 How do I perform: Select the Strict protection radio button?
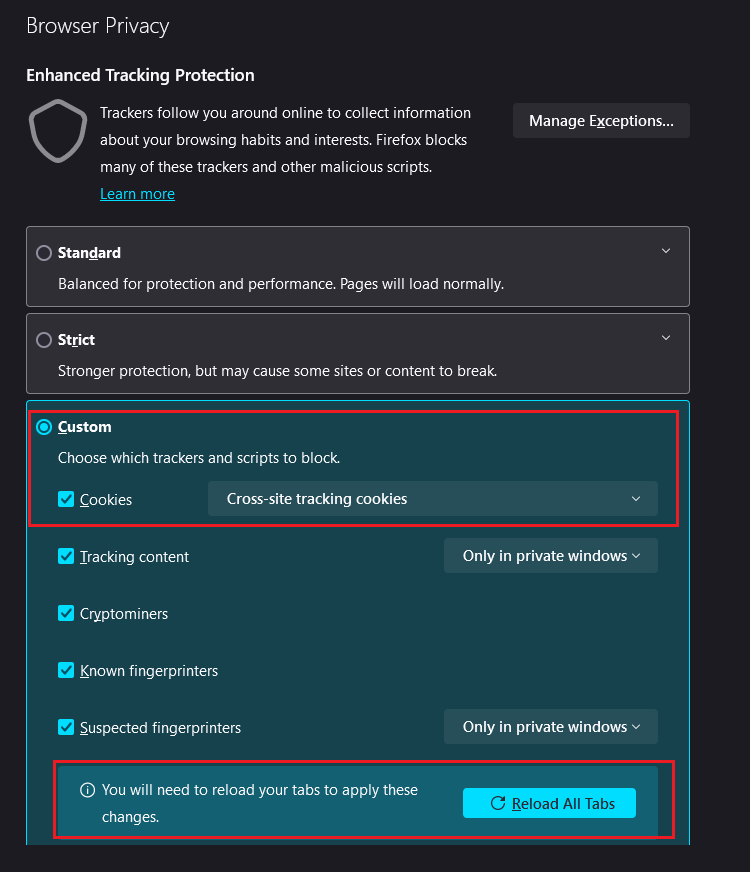click(44, 340)
